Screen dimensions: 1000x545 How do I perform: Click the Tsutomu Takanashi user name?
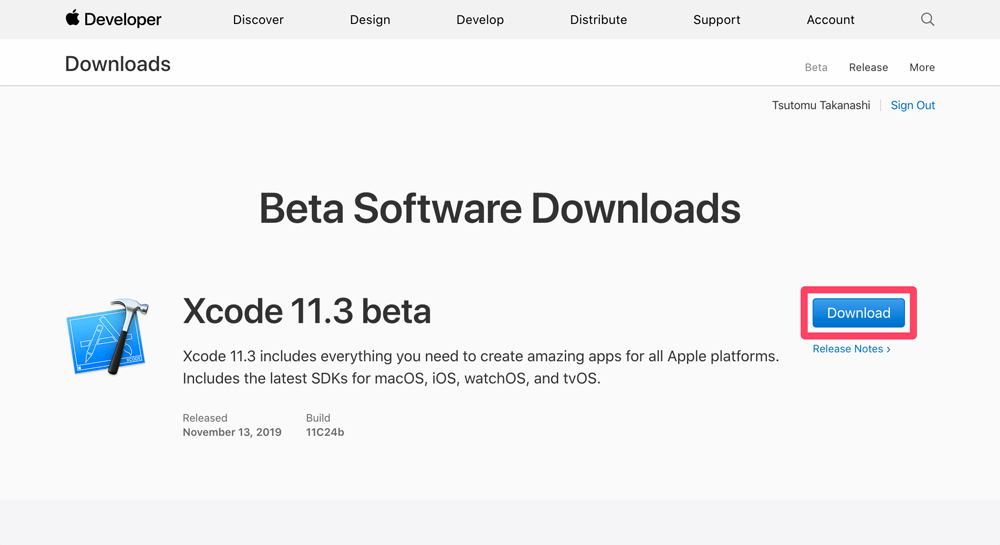[x=821, y=105]
